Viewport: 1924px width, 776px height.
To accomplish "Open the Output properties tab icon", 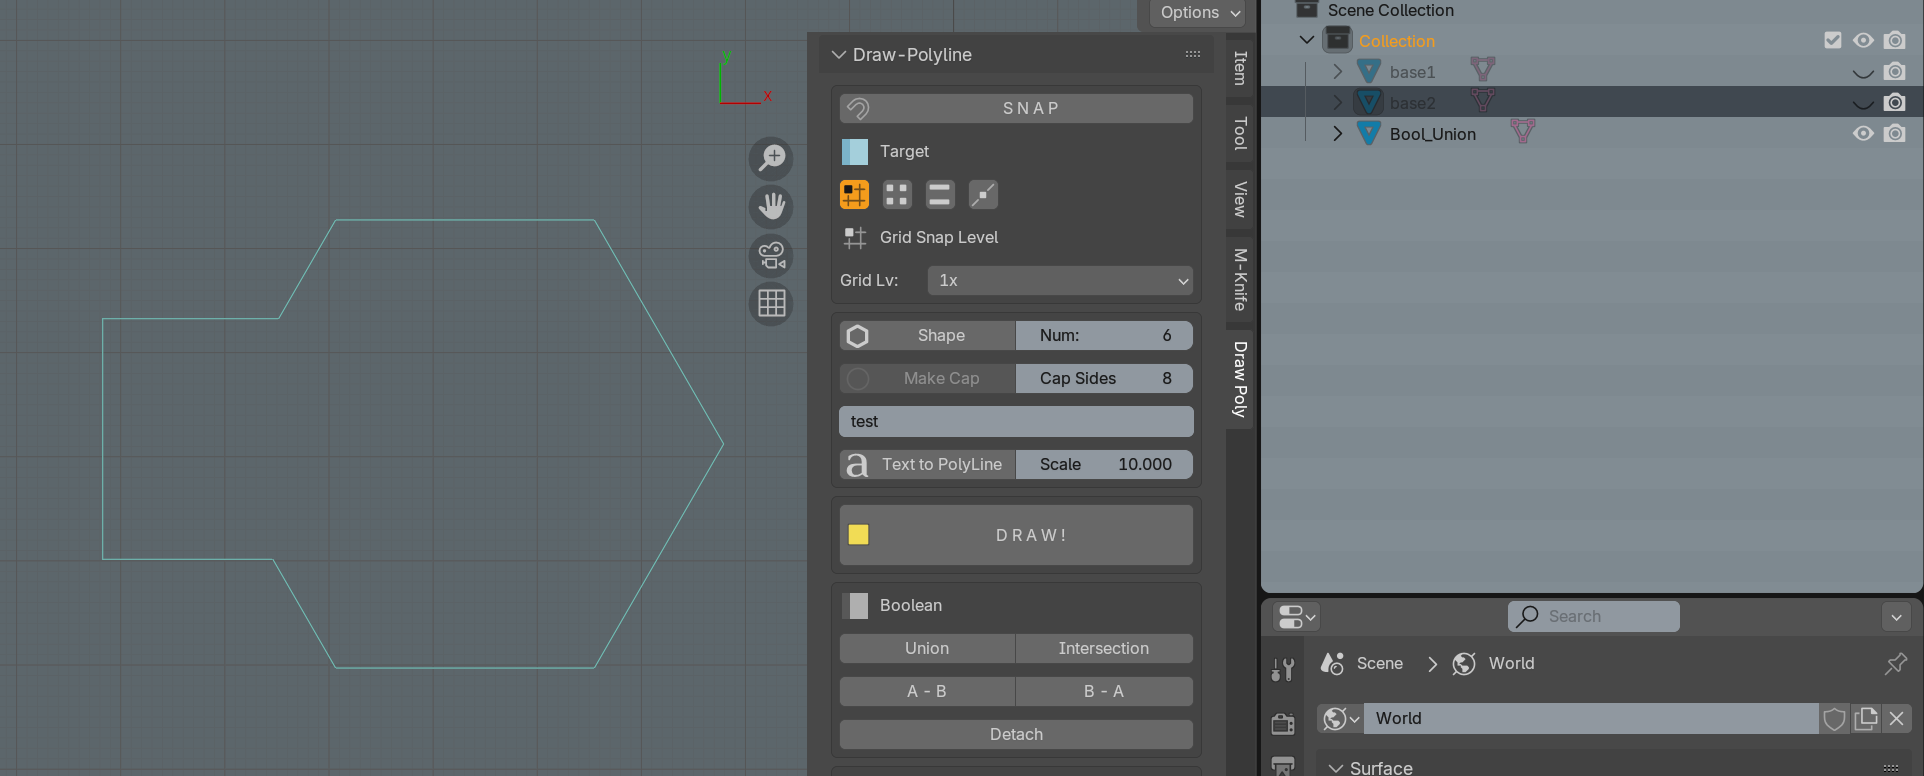I will click(x=1283, y=765).
